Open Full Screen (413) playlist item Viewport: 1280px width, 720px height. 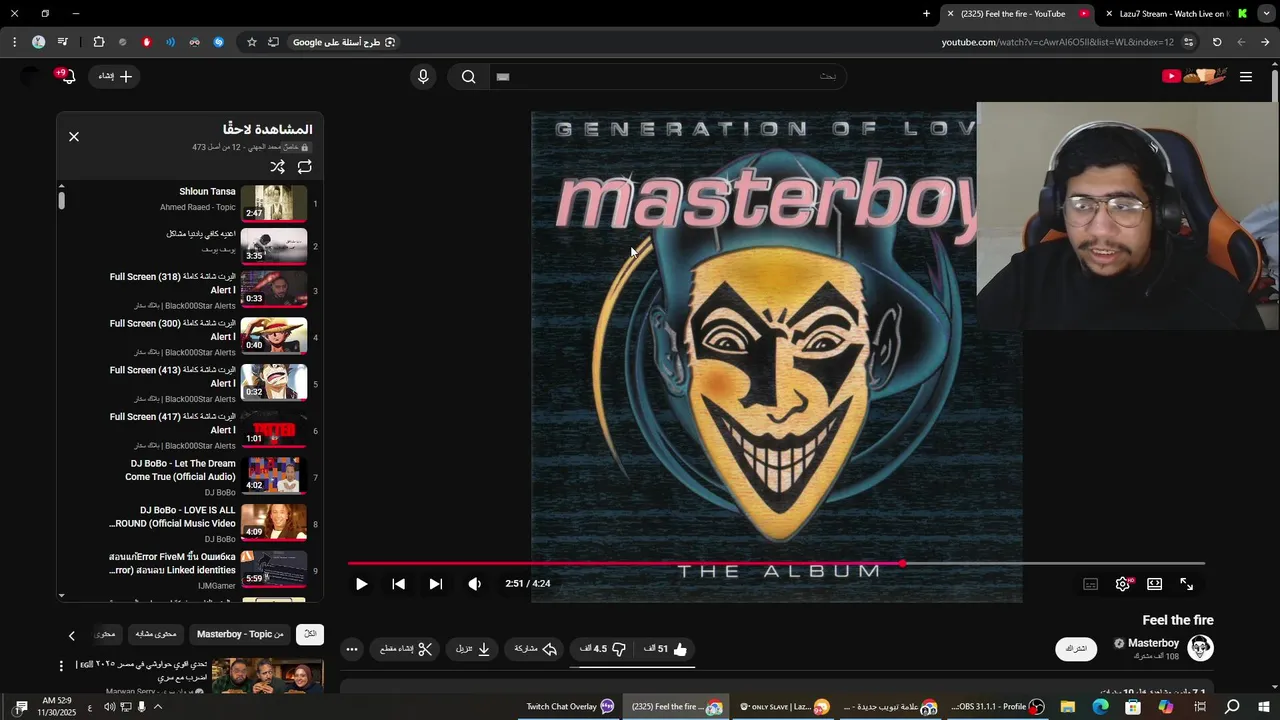coord(190,384)
